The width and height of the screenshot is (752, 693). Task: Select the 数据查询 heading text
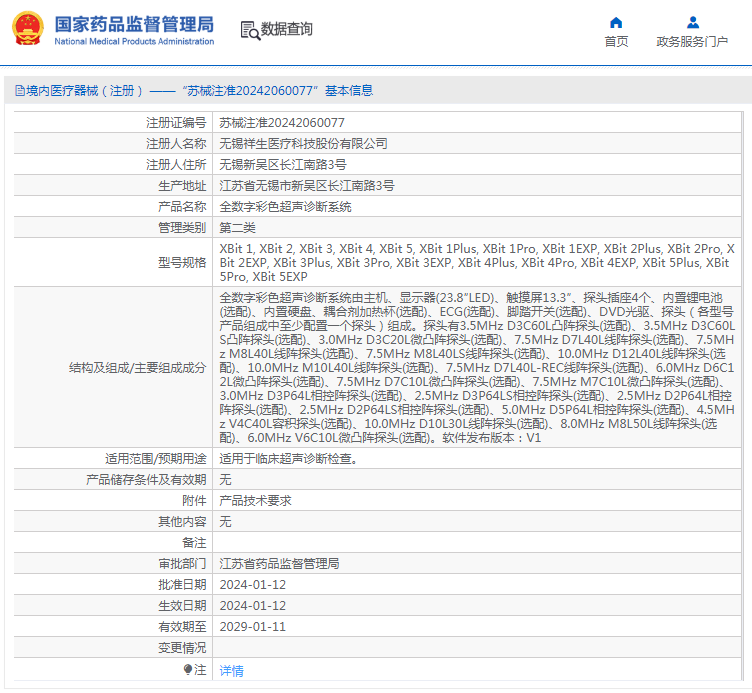pos(286,30)
